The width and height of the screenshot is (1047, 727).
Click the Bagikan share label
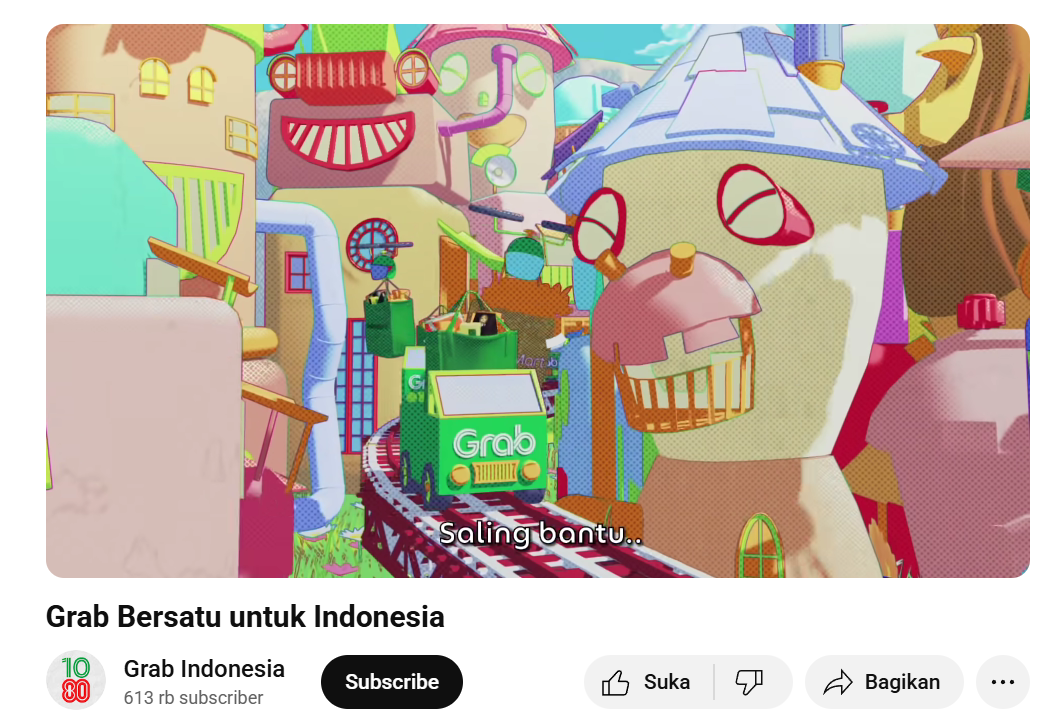click(902, 682)
